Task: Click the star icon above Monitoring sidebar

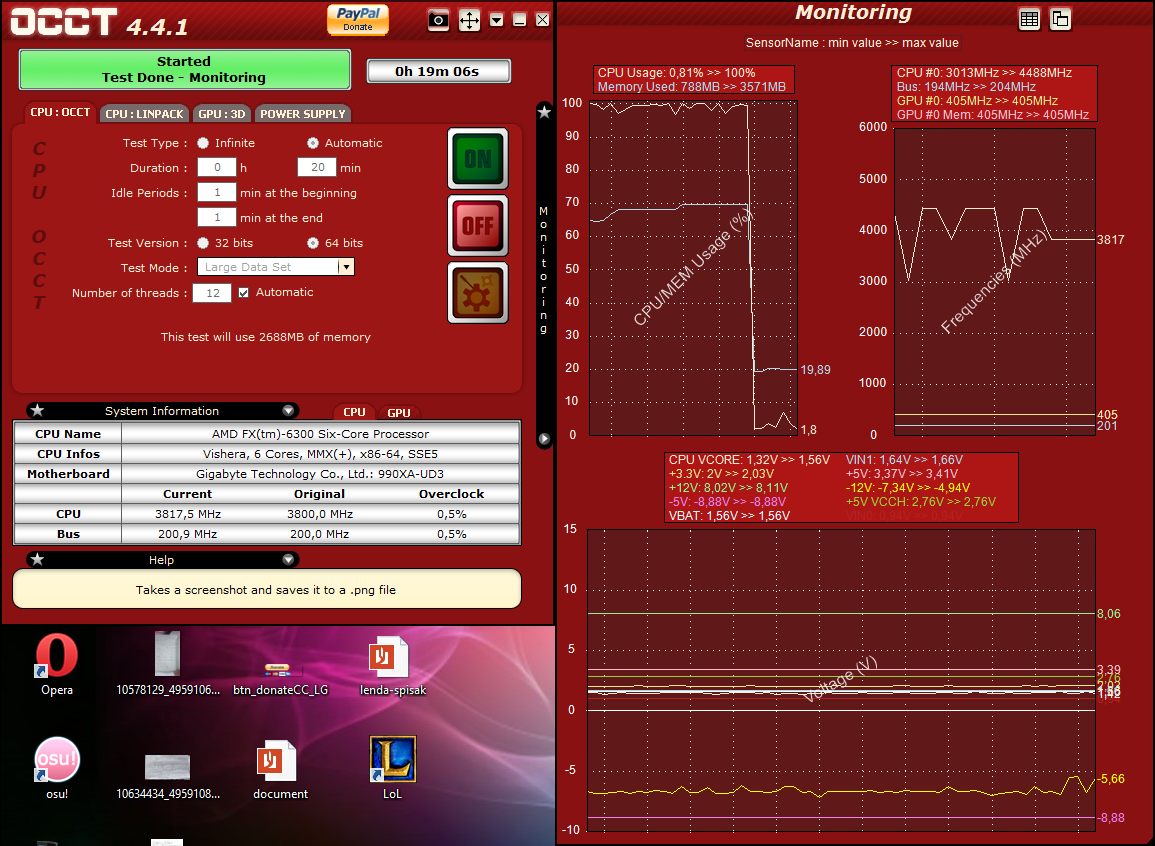Action: [x=544, y=112]
